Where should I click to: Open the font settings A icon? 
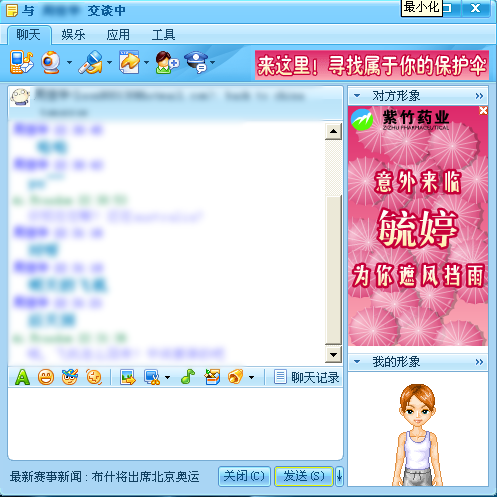pyautogui.click(x=22, y=377)
